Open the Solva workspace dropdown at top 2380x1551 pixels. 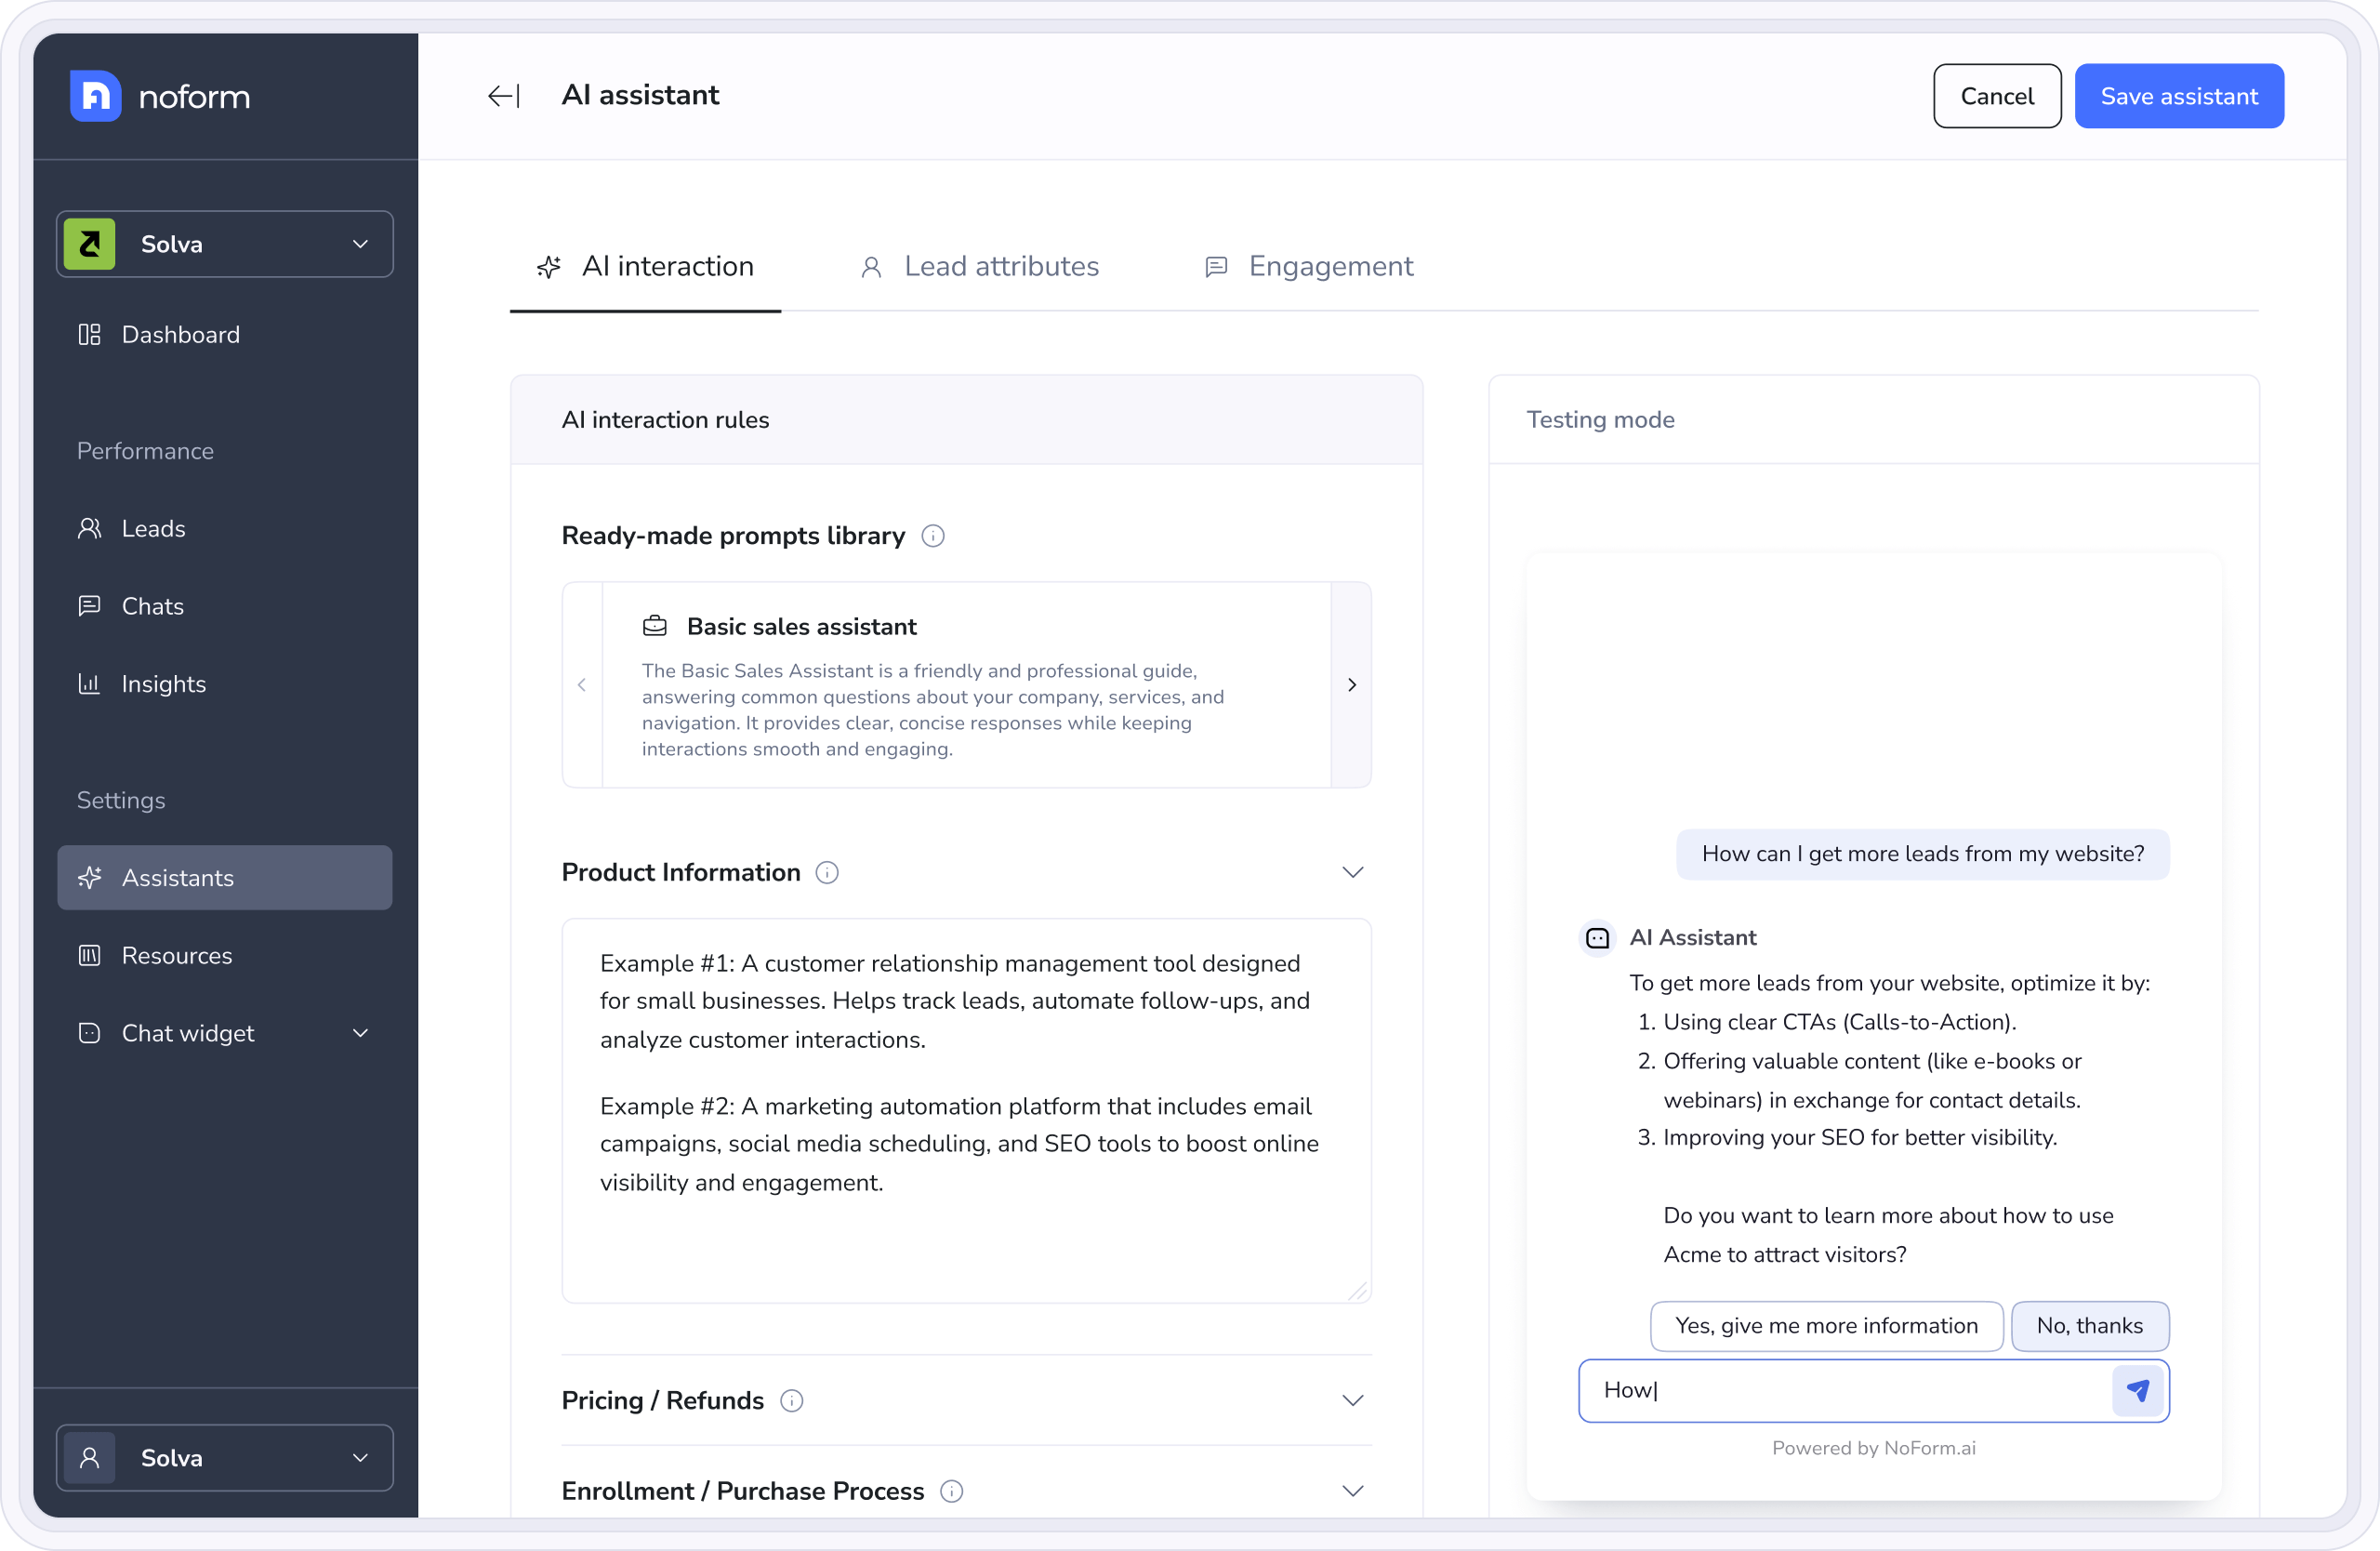[225, 244]
